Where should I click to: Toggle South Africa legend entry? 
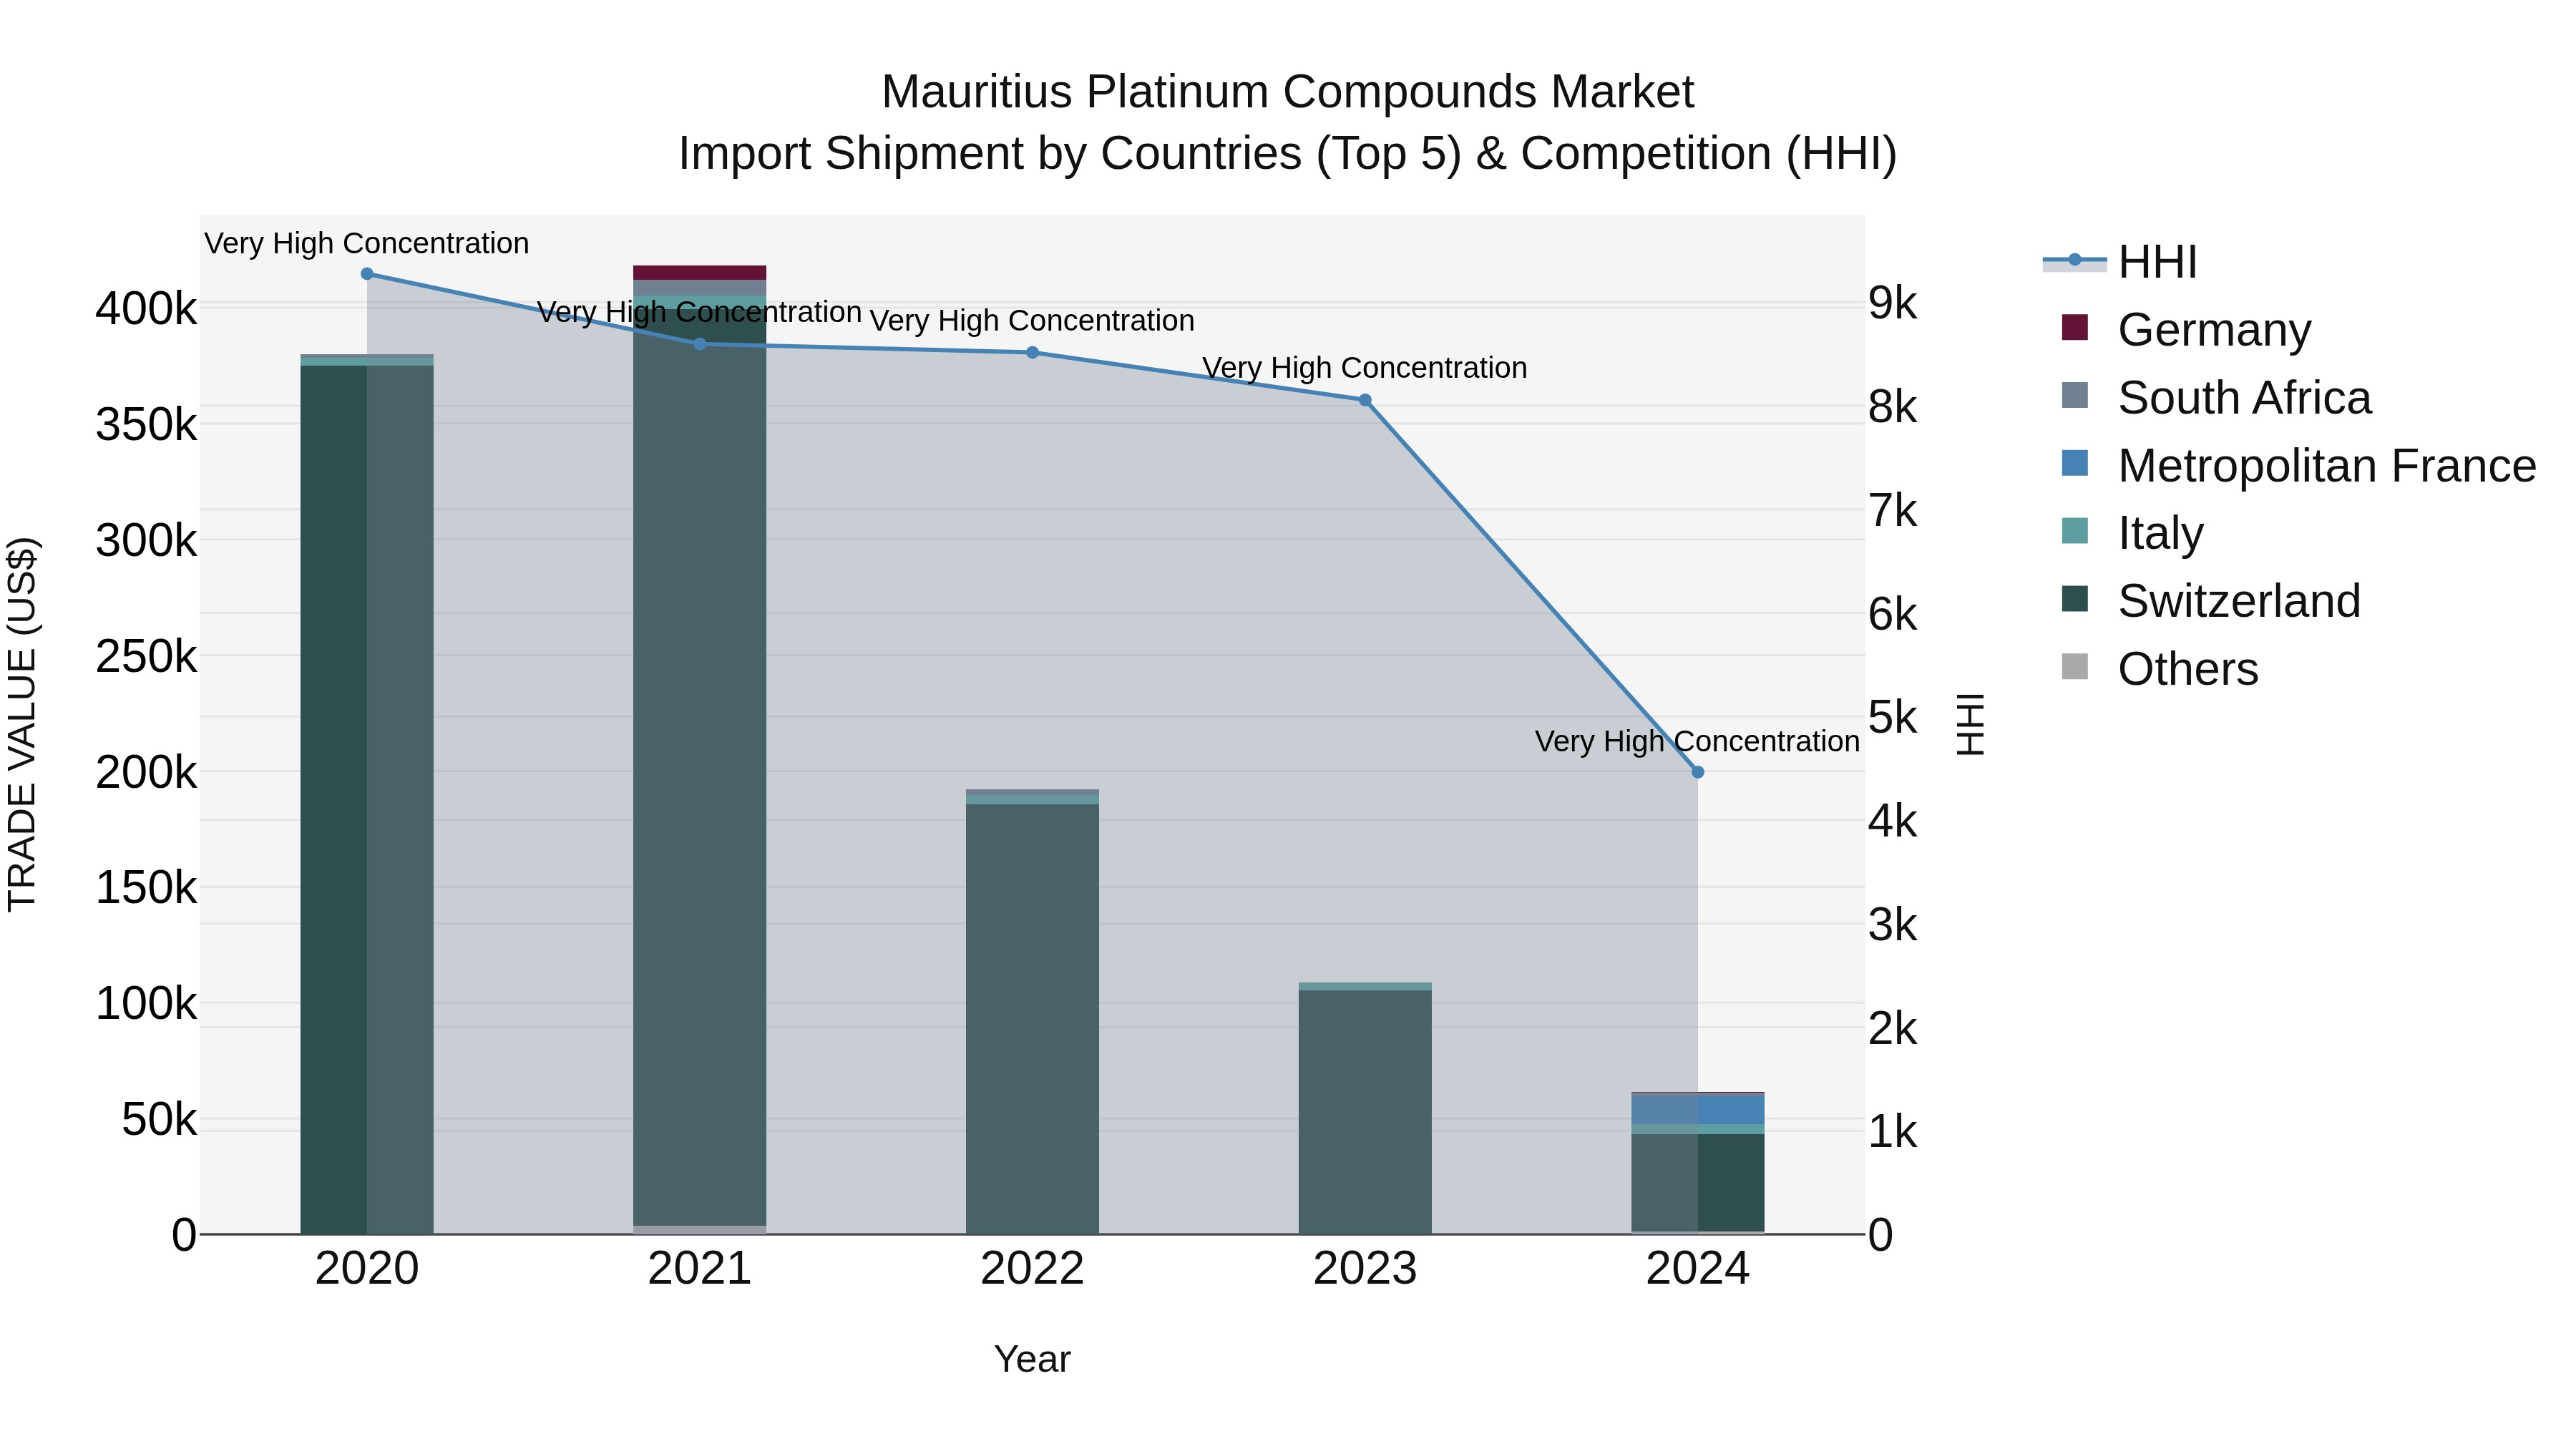[2216, 397]
